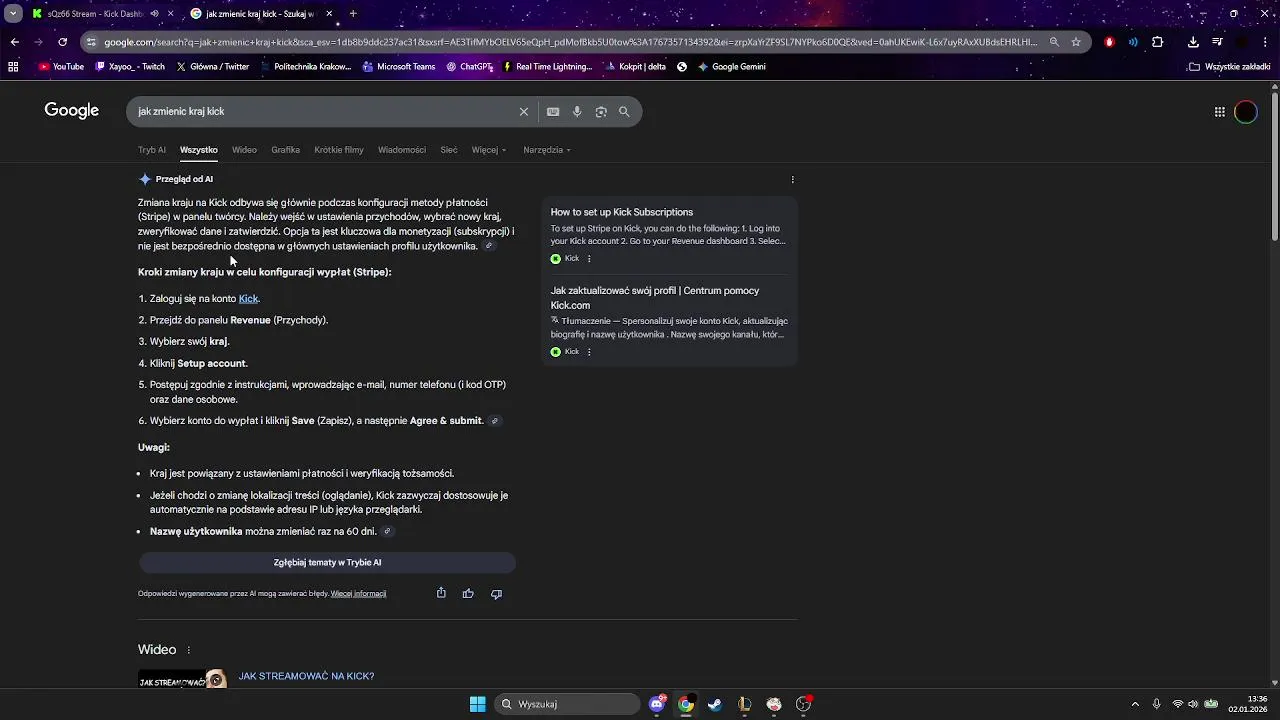Open the Google account avatar menu
The image size is (1280, 720).
(1246, 112)
